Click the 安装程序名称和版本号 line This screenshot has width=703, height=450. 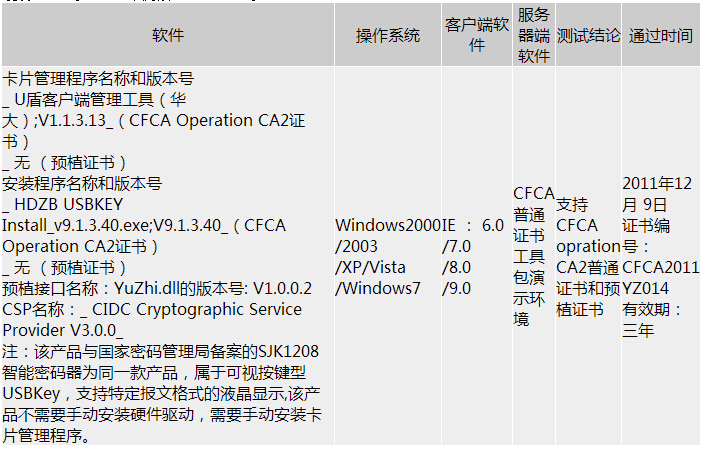[82, 183]
